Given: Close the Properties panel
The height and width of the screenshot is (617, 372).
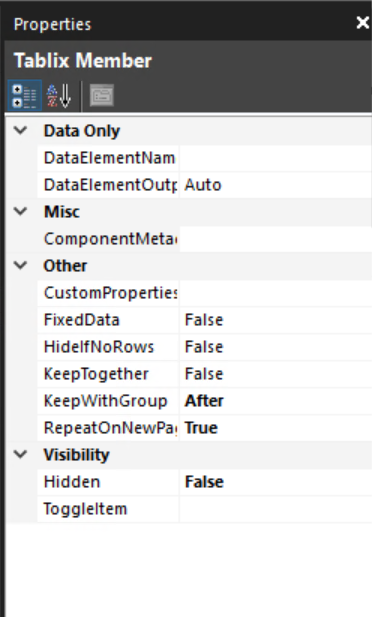Looking at the screenshot, I should pyautogui.click(x=362, y=23).
